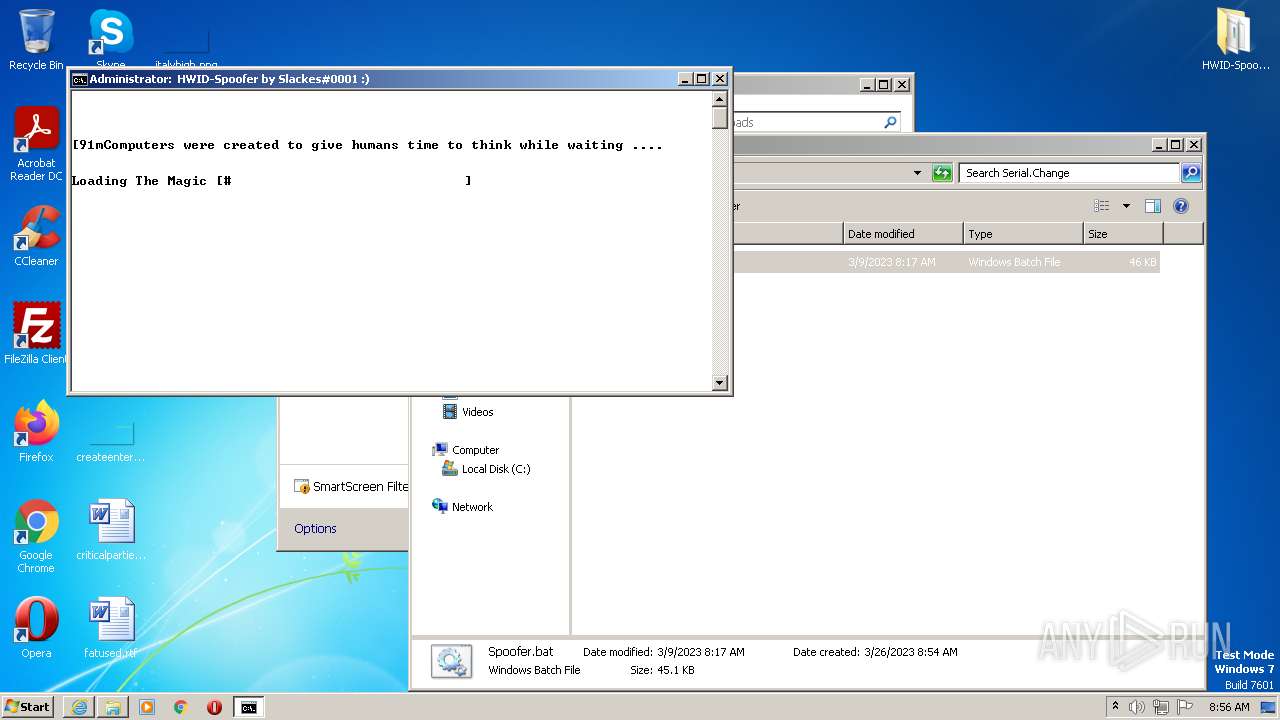Open the address bar history dropdown

coord(917,173)
